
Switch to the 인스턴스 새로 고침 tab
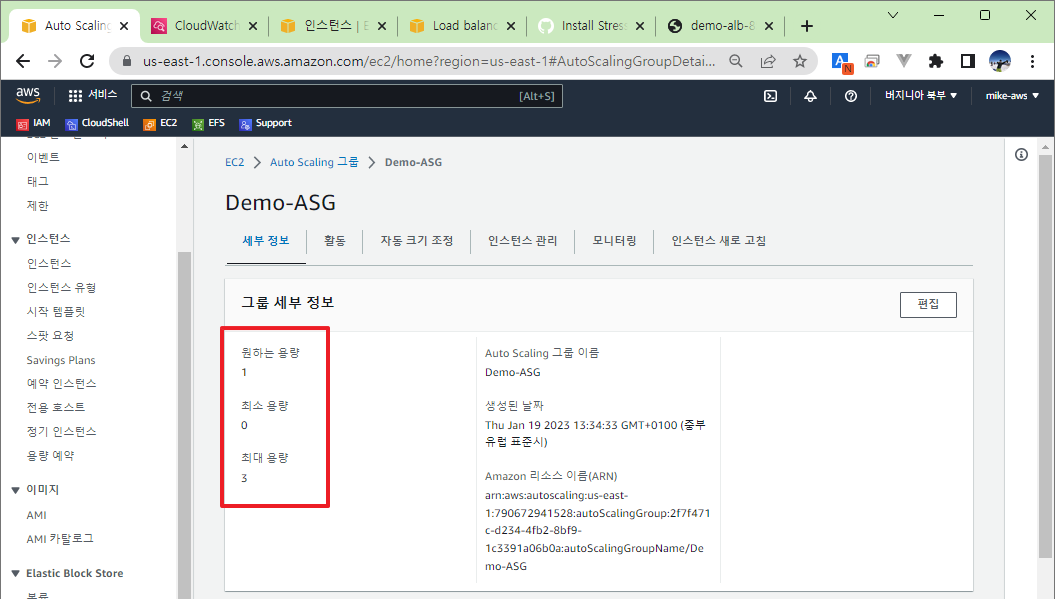click(719, 241)
